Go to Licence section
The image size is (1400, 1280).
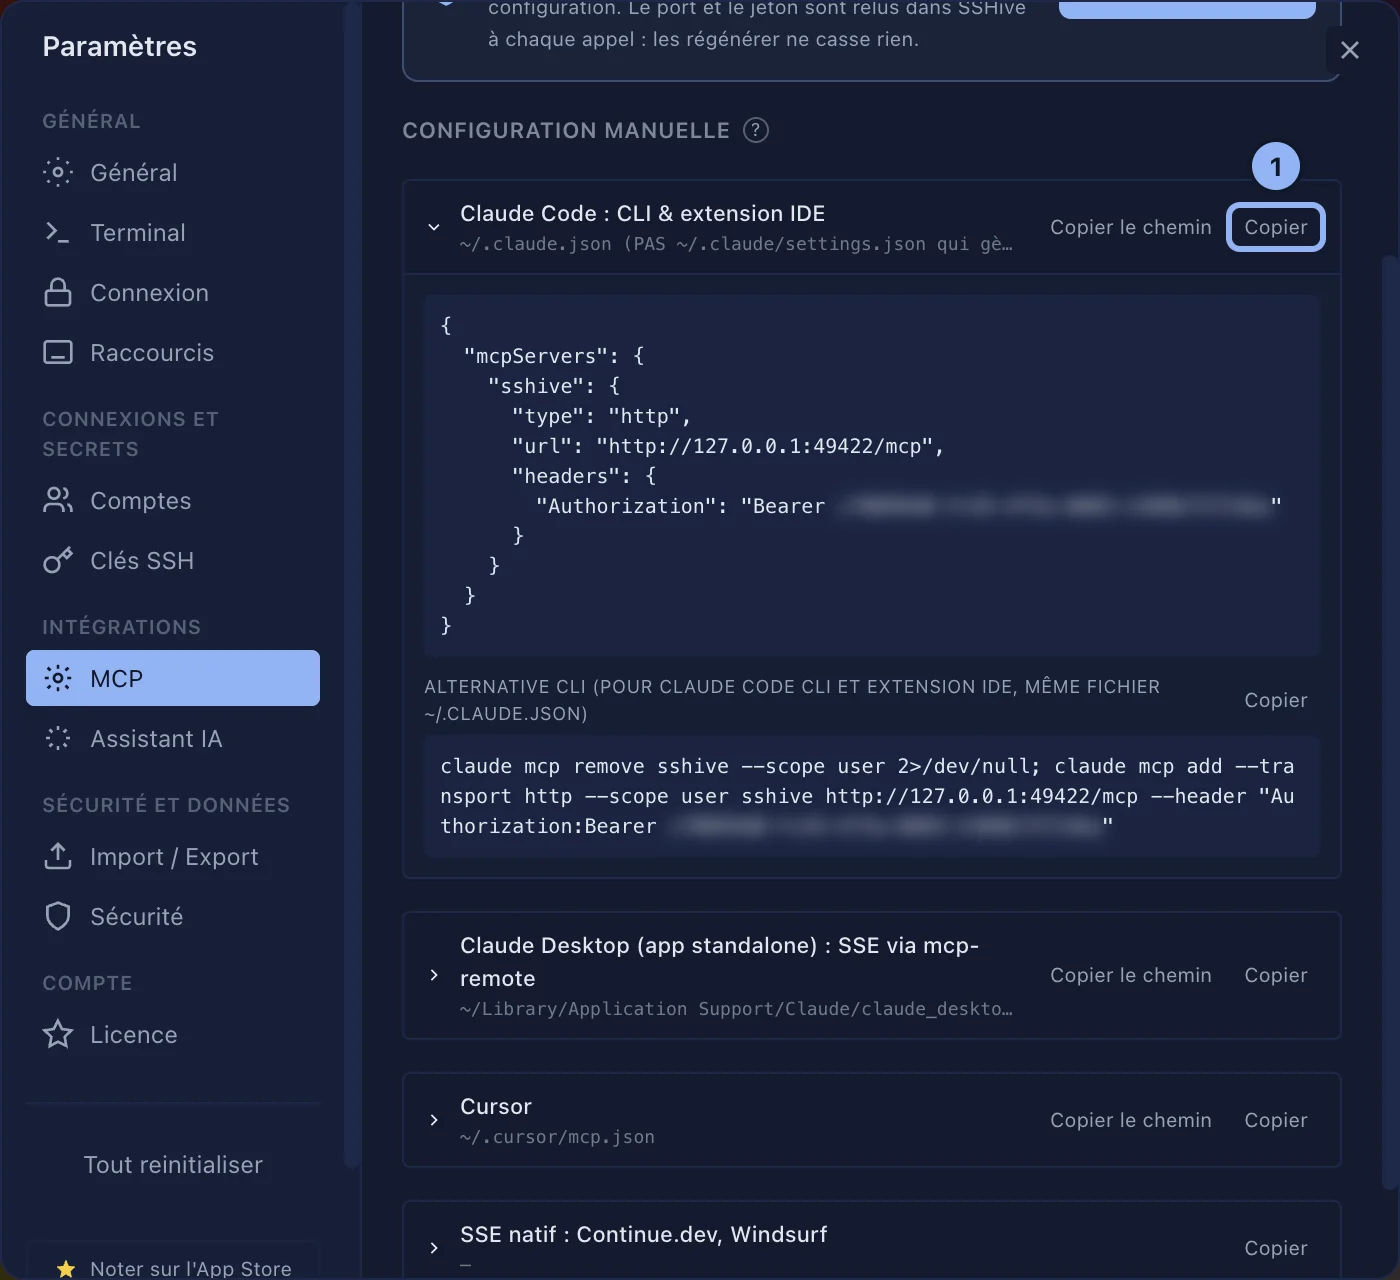[x=173, y=1035]
